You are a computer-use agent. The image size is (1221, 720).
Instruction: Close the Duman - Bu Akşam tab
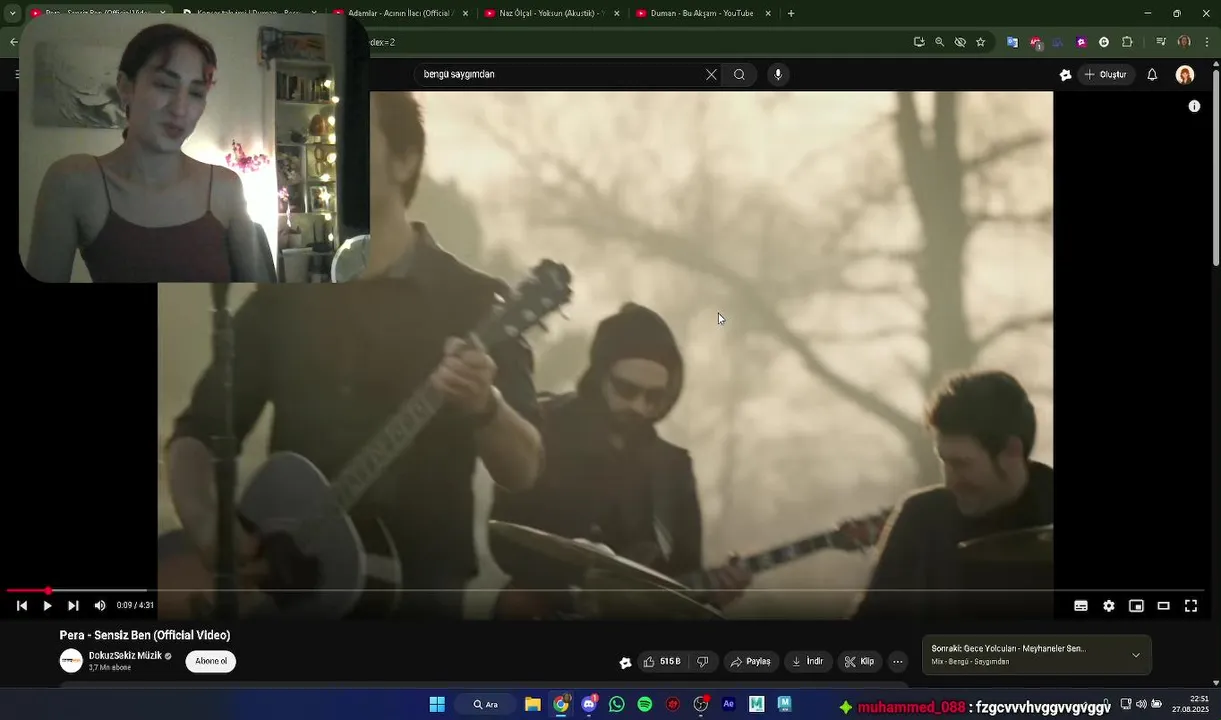tap(768, 13)
